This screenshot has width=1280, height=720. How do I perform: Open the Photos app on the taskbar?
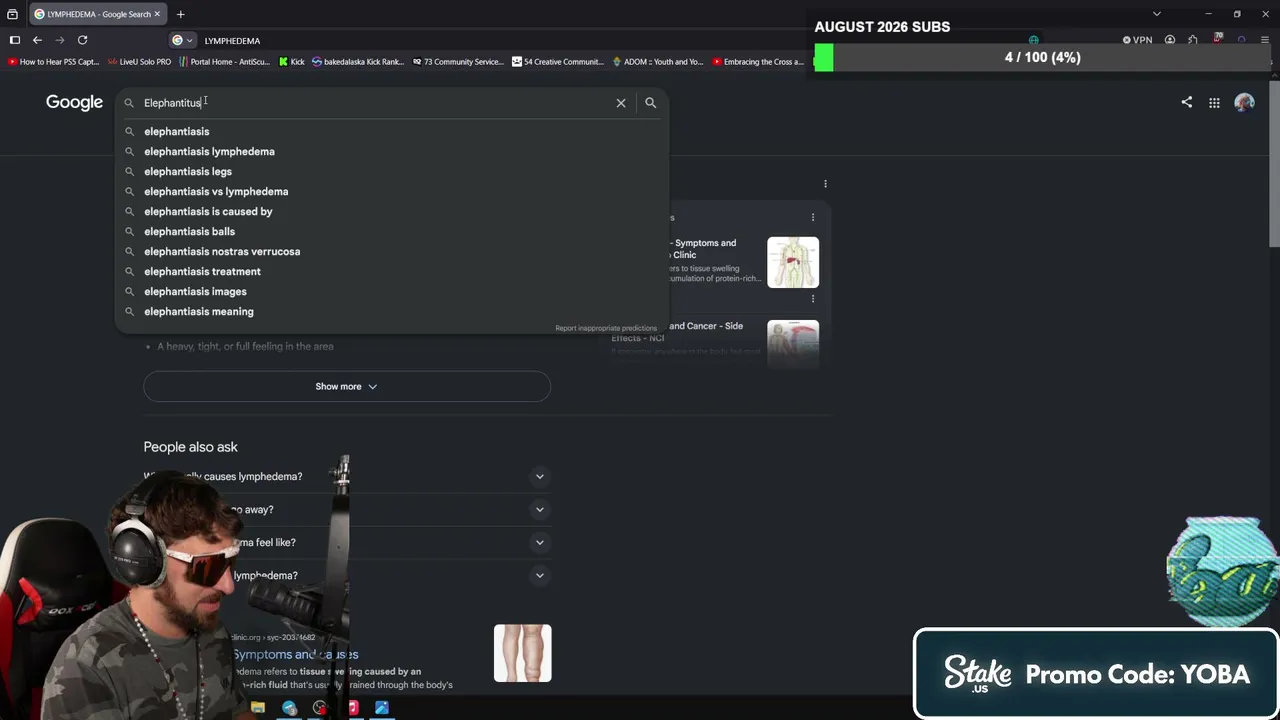[x=382, y=708]
